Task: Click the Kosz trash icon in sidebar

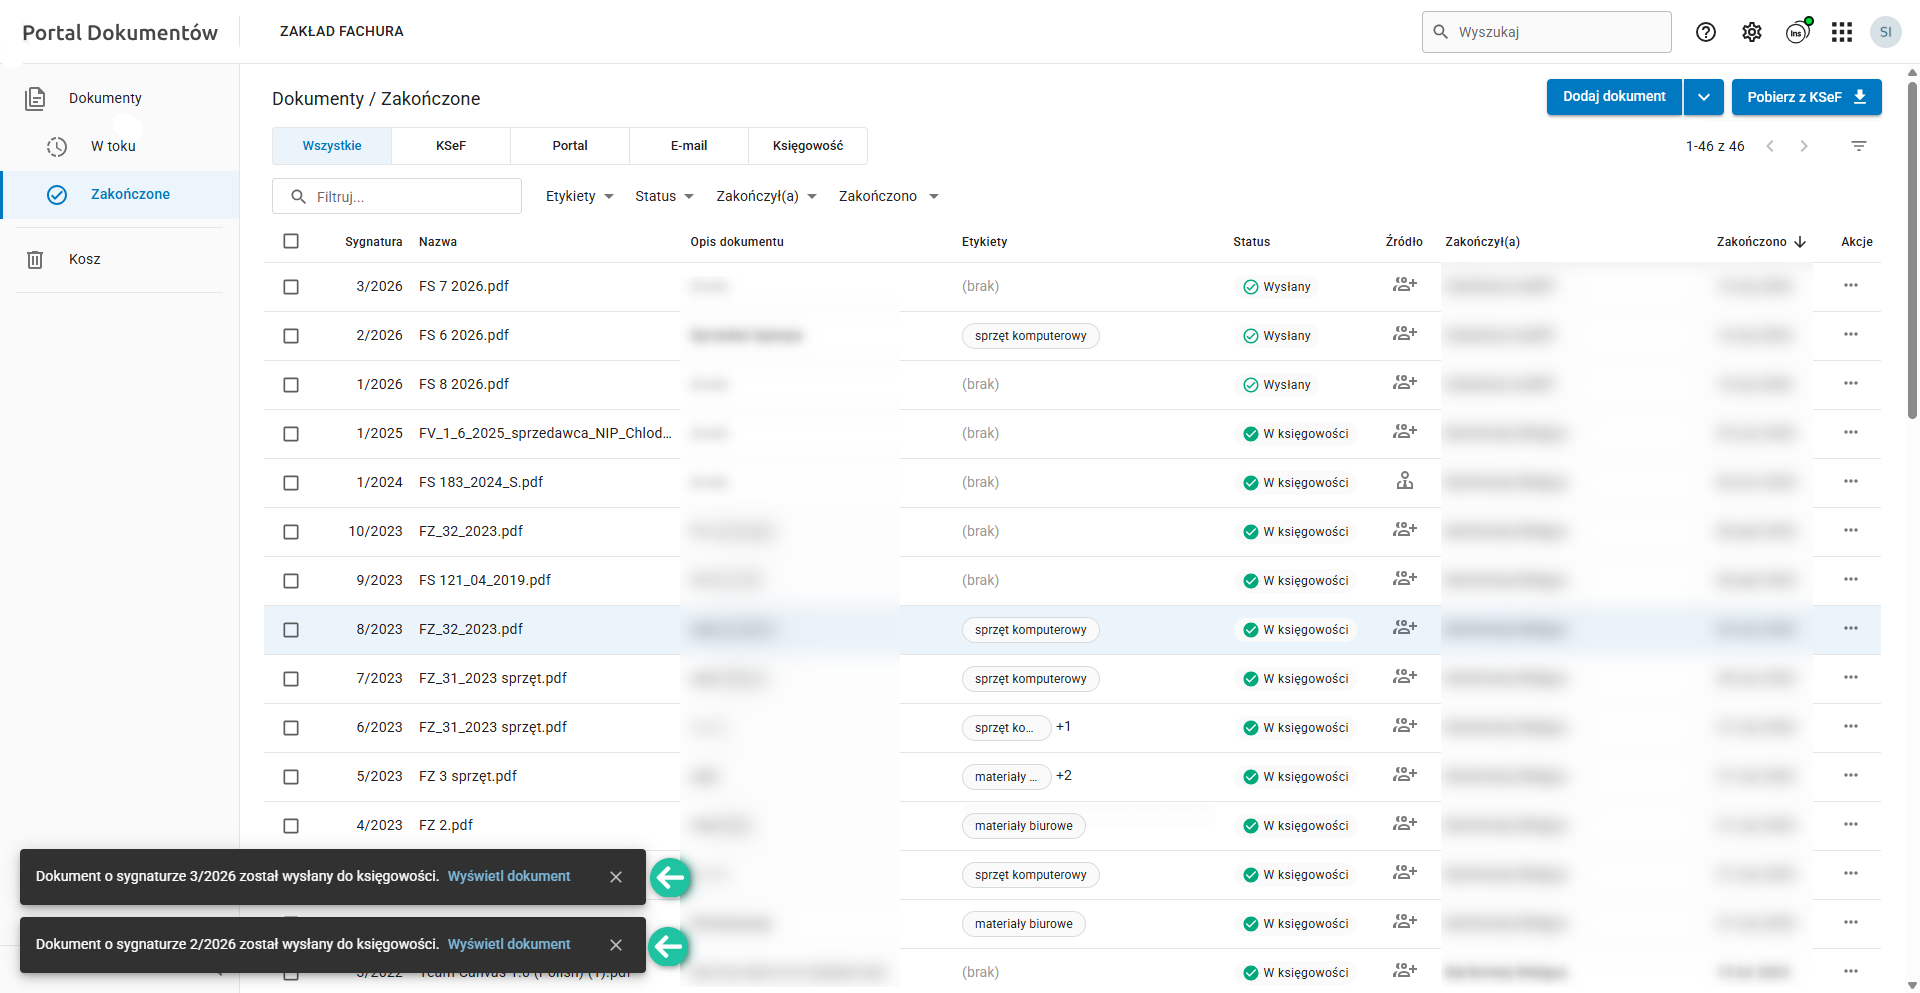Action: pyautogui.click(x=35, y=260)
